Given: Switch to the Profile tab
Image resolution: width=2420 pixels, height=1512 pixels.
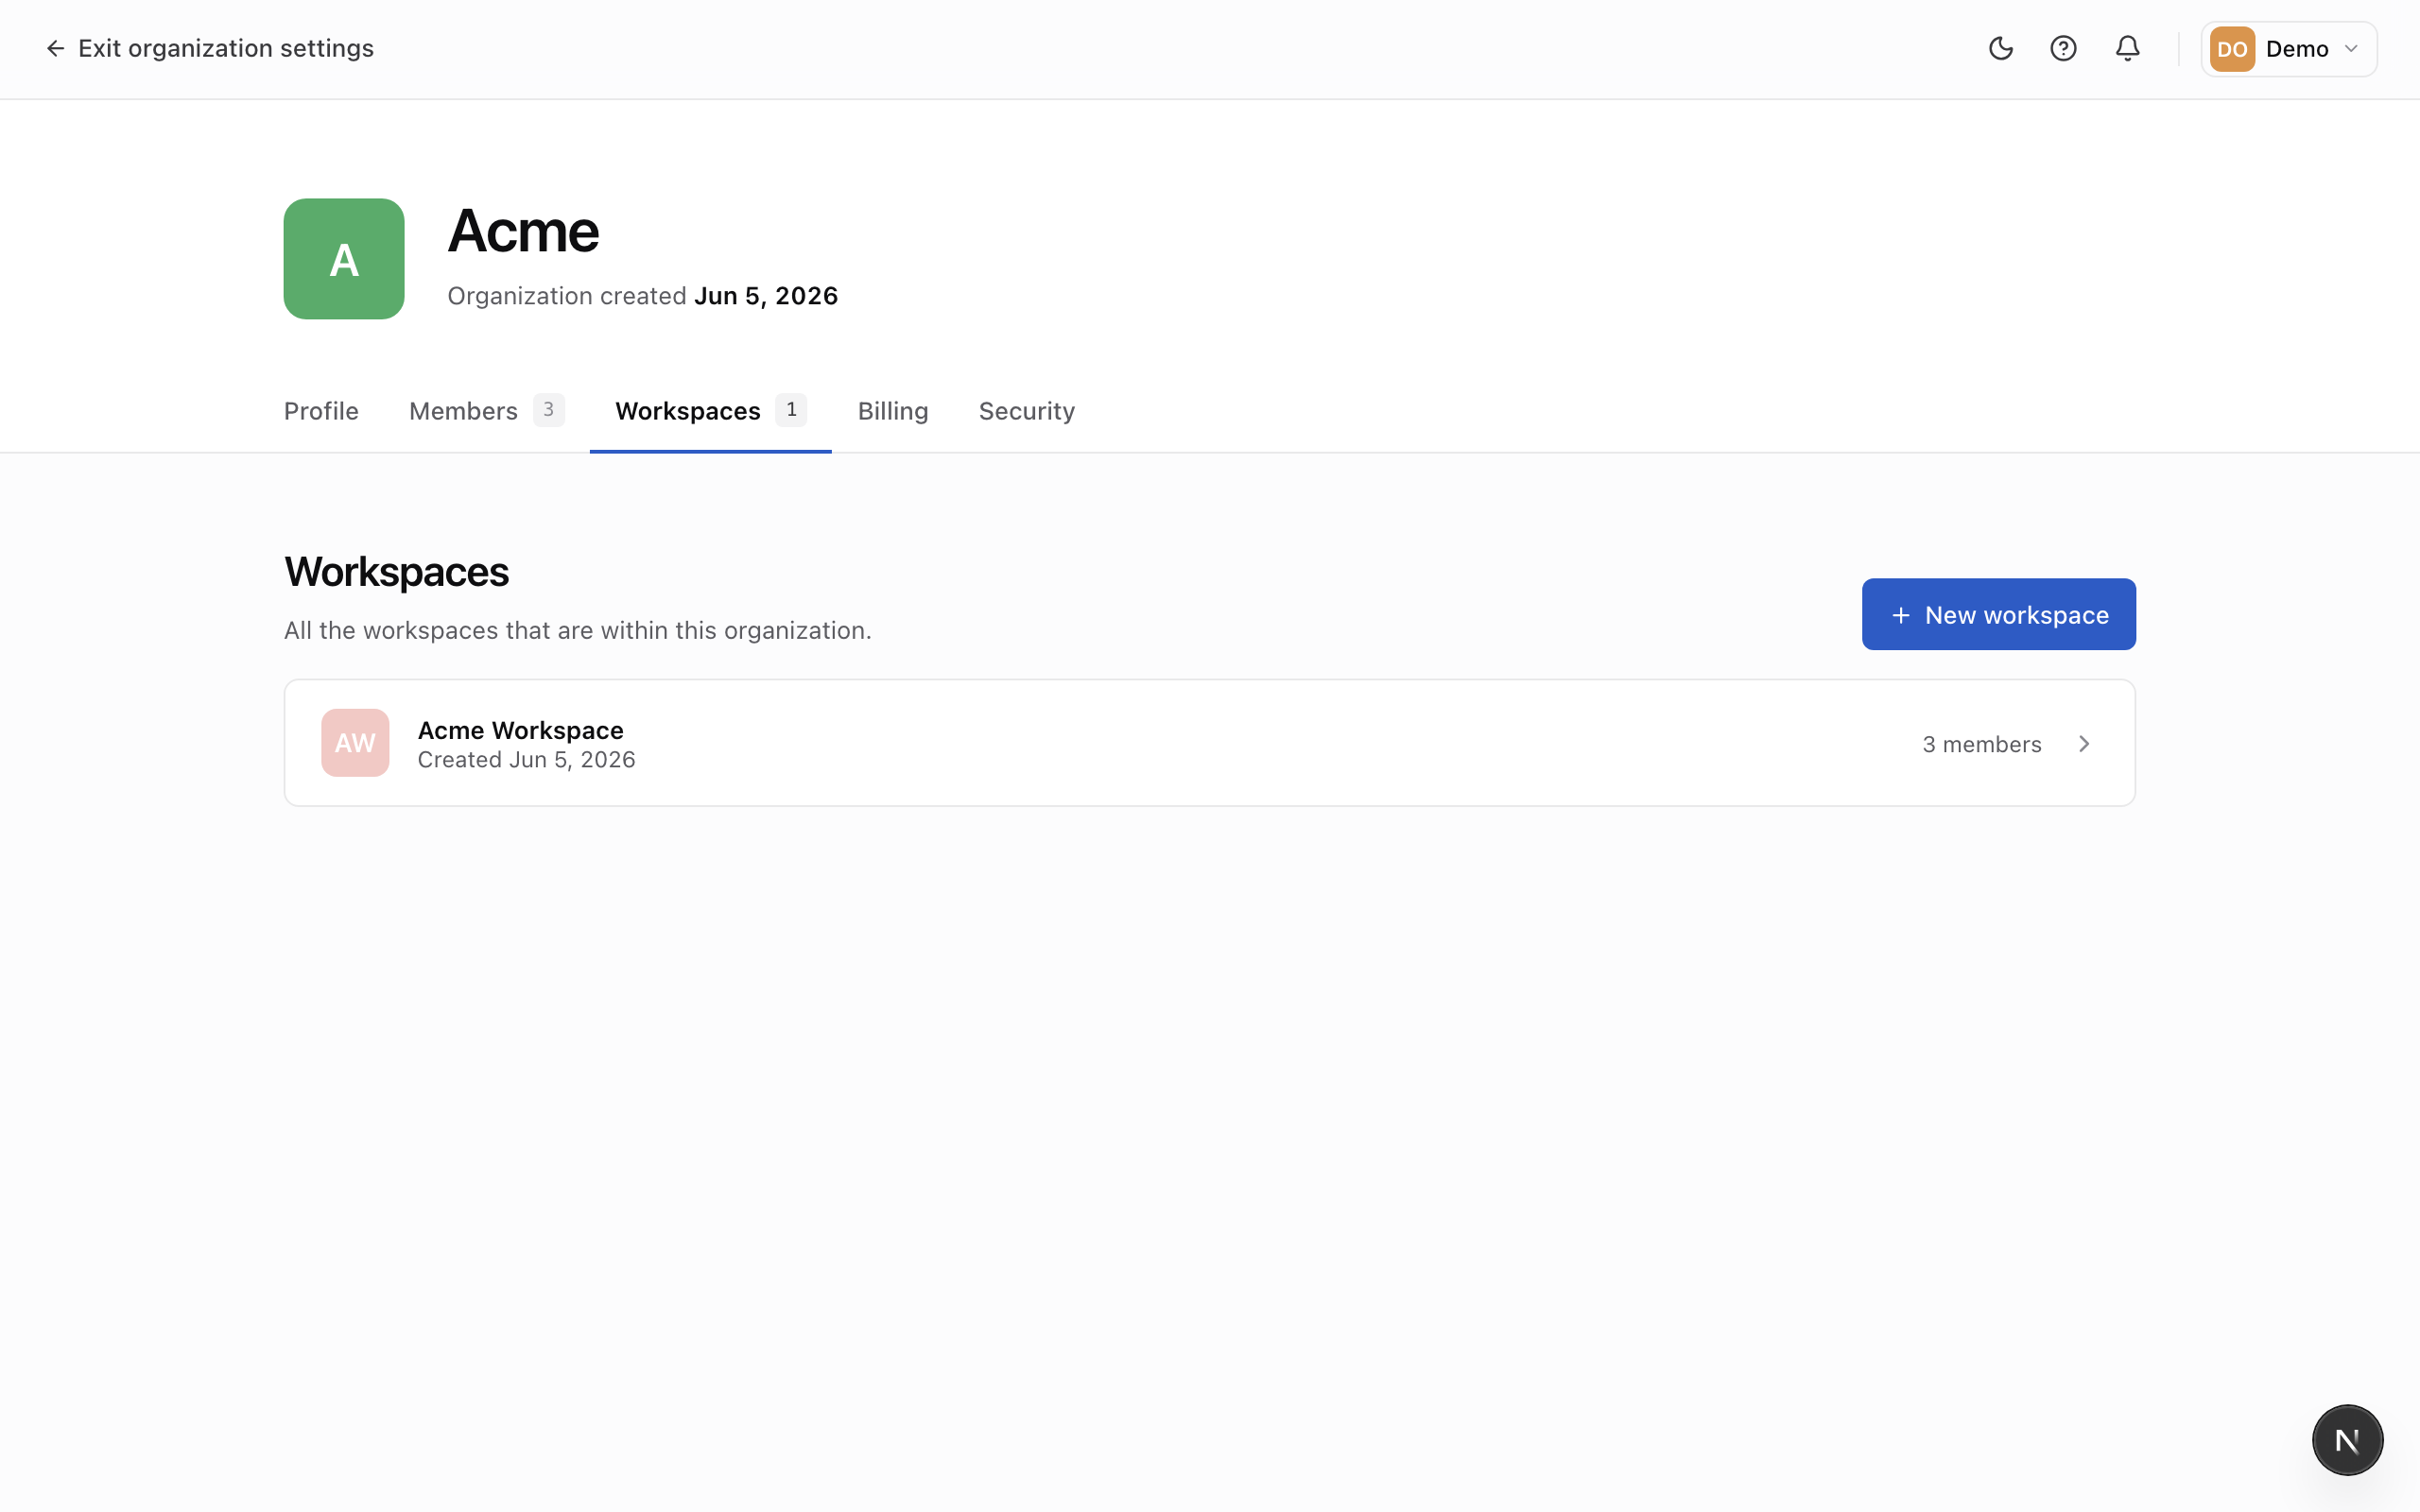Looking at the screenshot, I should [321, 411].
